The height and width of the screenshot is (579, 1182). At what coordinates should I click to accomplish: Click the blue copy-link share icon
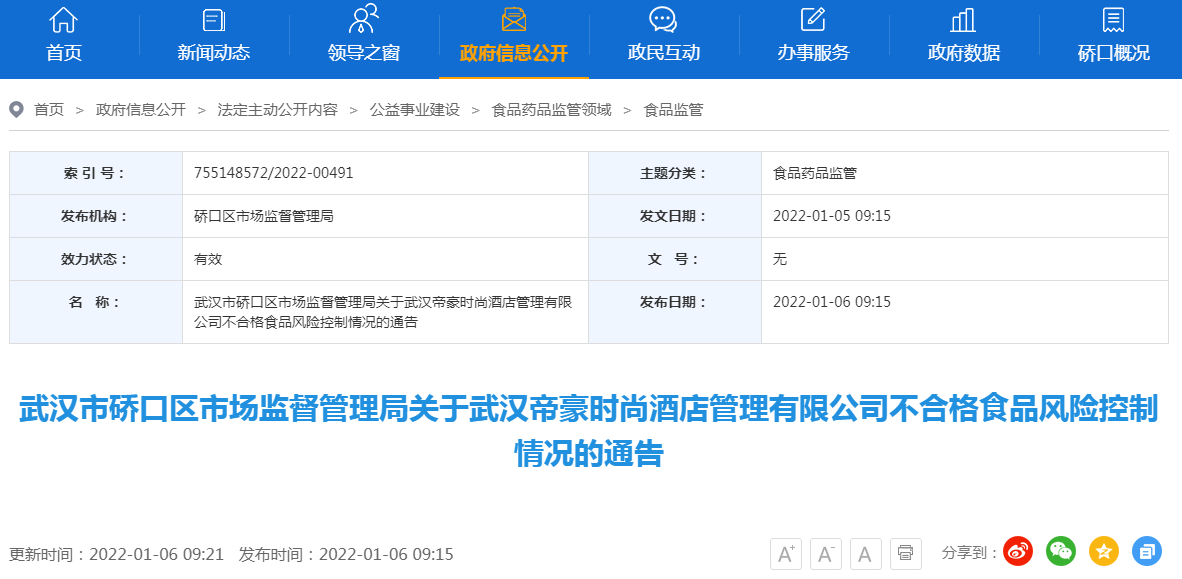pyautogui.click(x=1146, y=550)
